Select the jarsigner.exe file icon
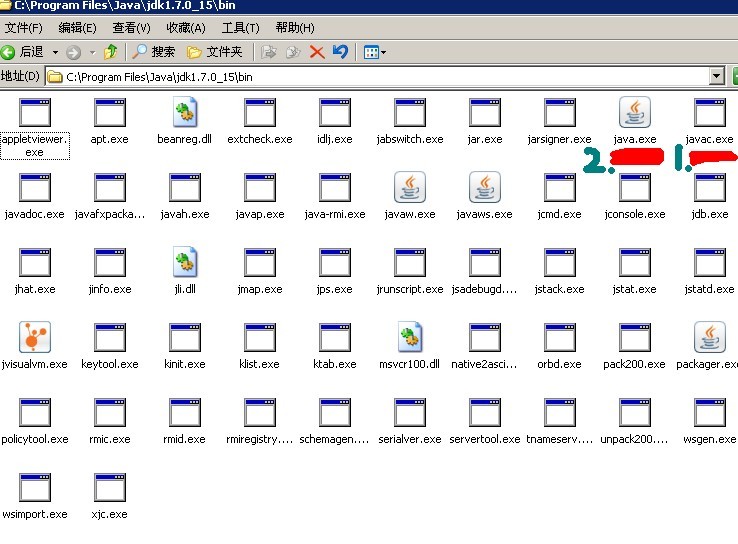Viewport: 738px width, 544px height. 559,112
